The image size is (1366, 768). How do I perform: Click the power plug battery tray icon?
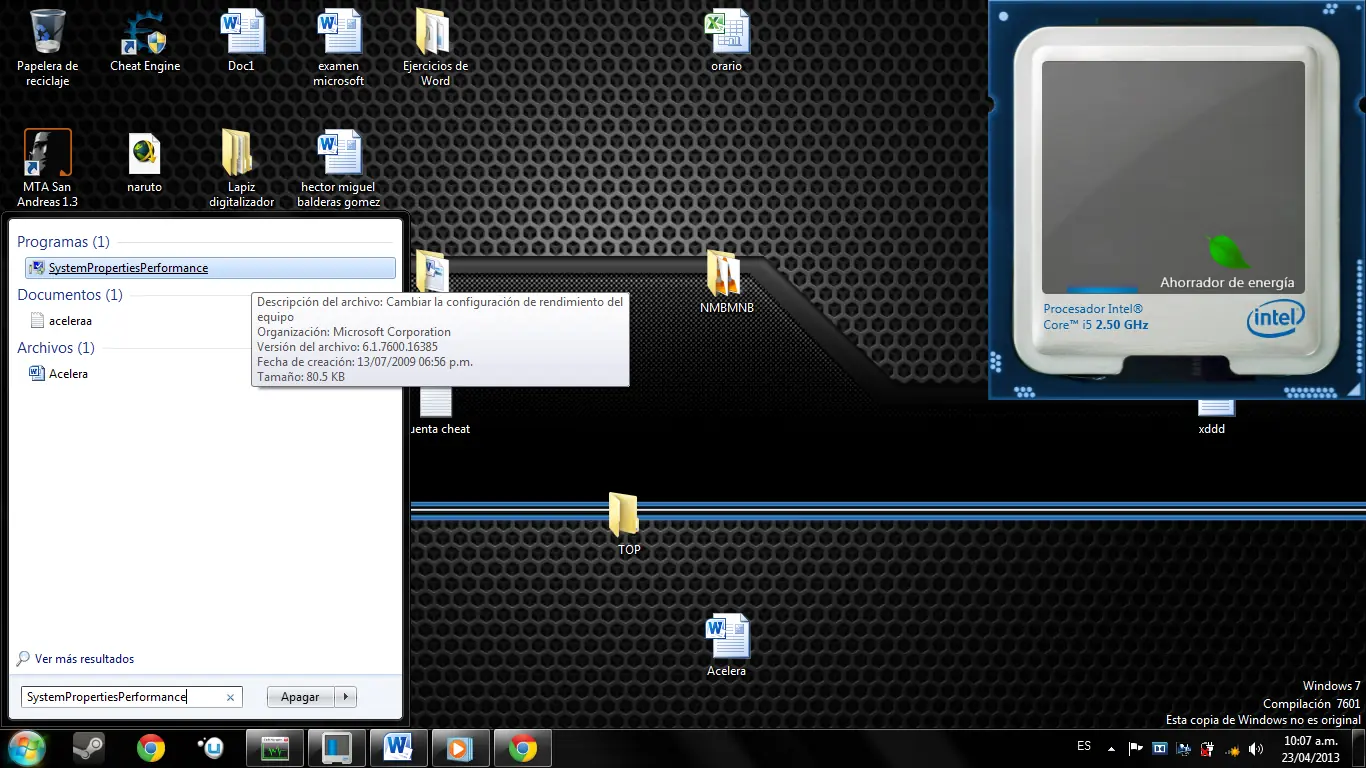(1207, 748)
